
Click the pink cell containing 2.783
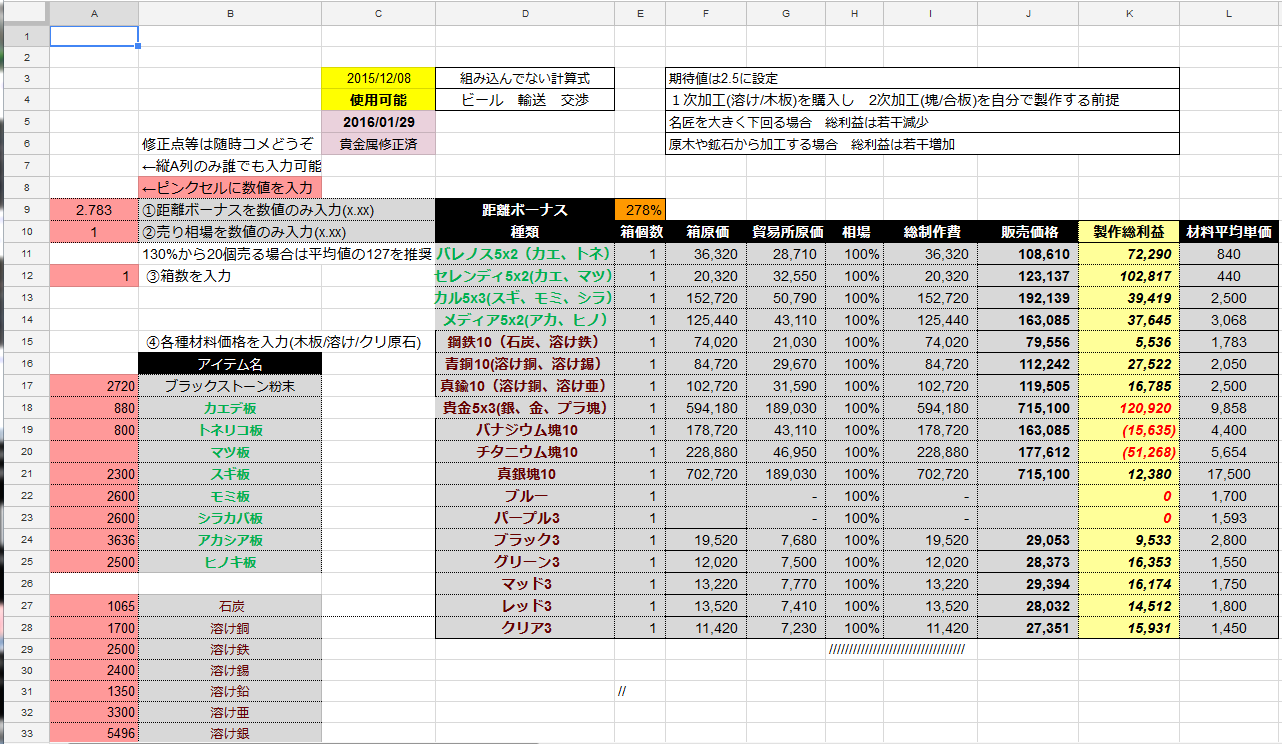[94, 210]
